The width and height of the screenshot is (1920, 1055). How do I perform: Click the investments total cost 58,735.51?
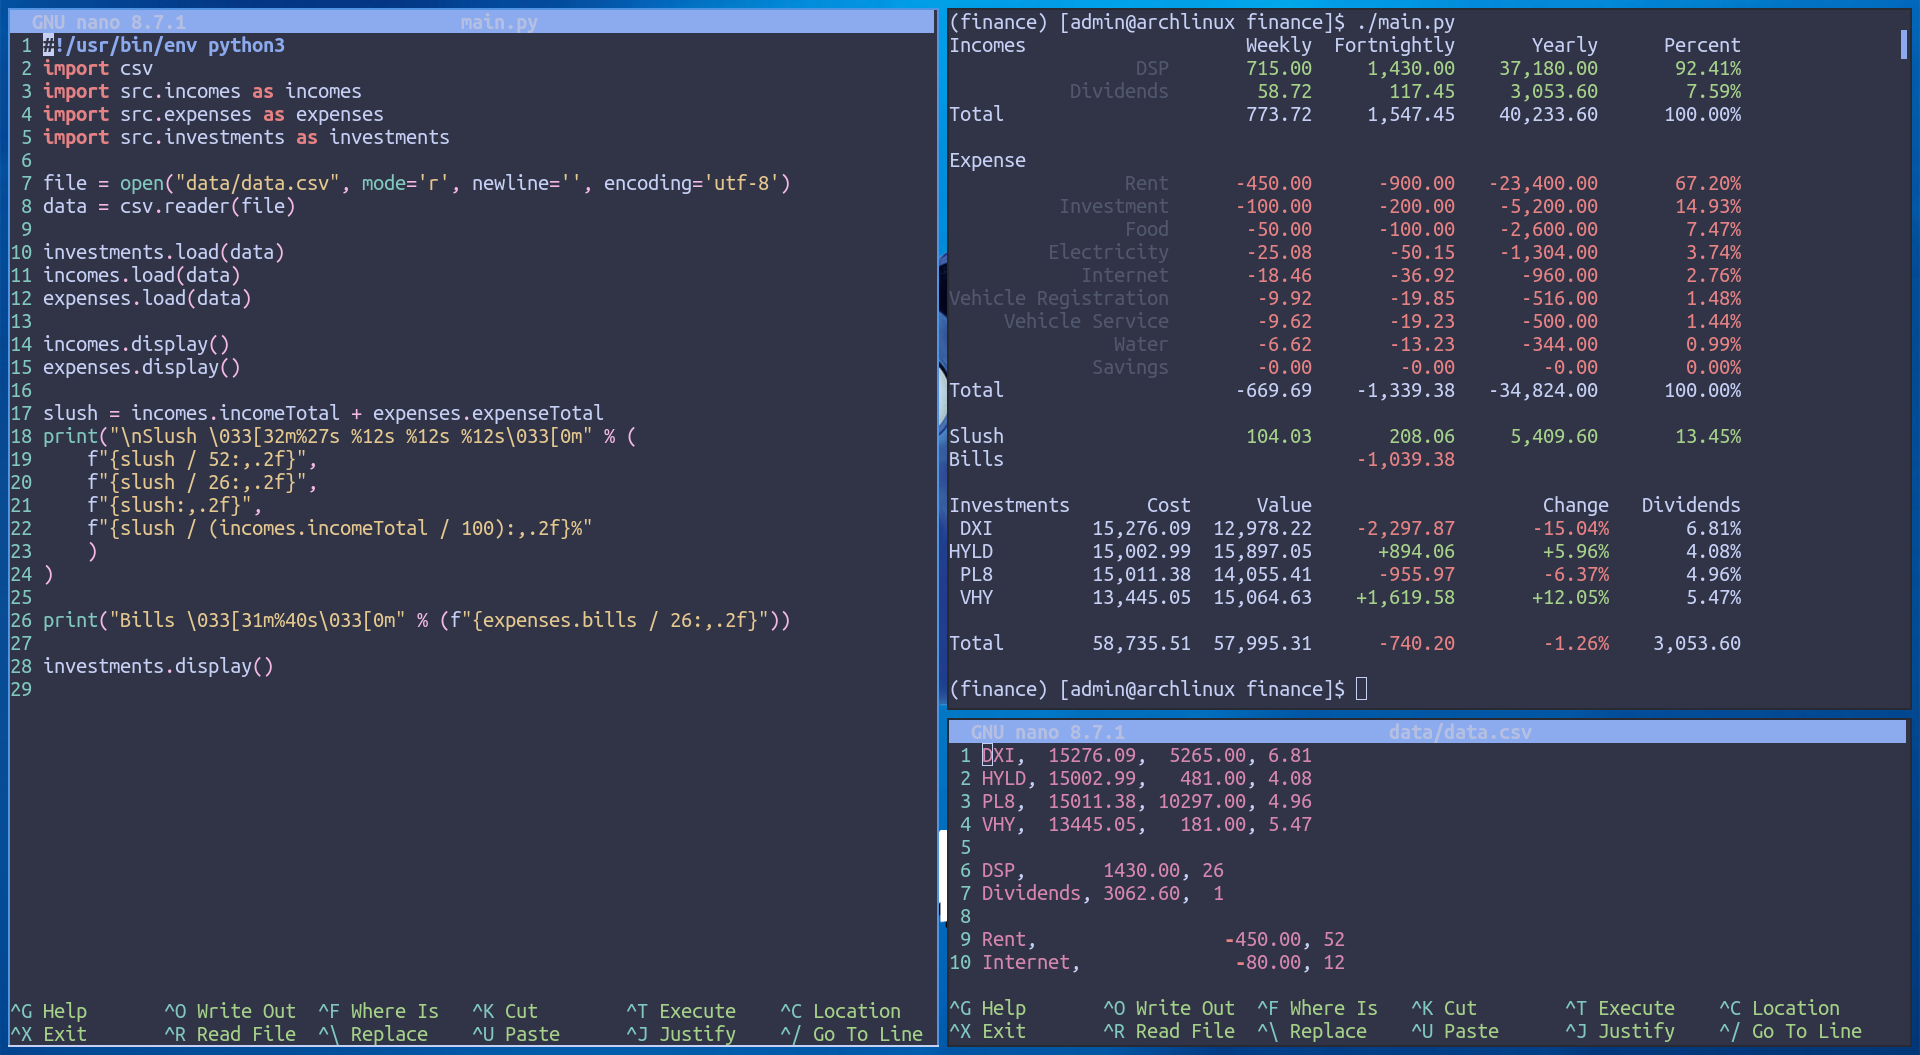point(1141,643)
